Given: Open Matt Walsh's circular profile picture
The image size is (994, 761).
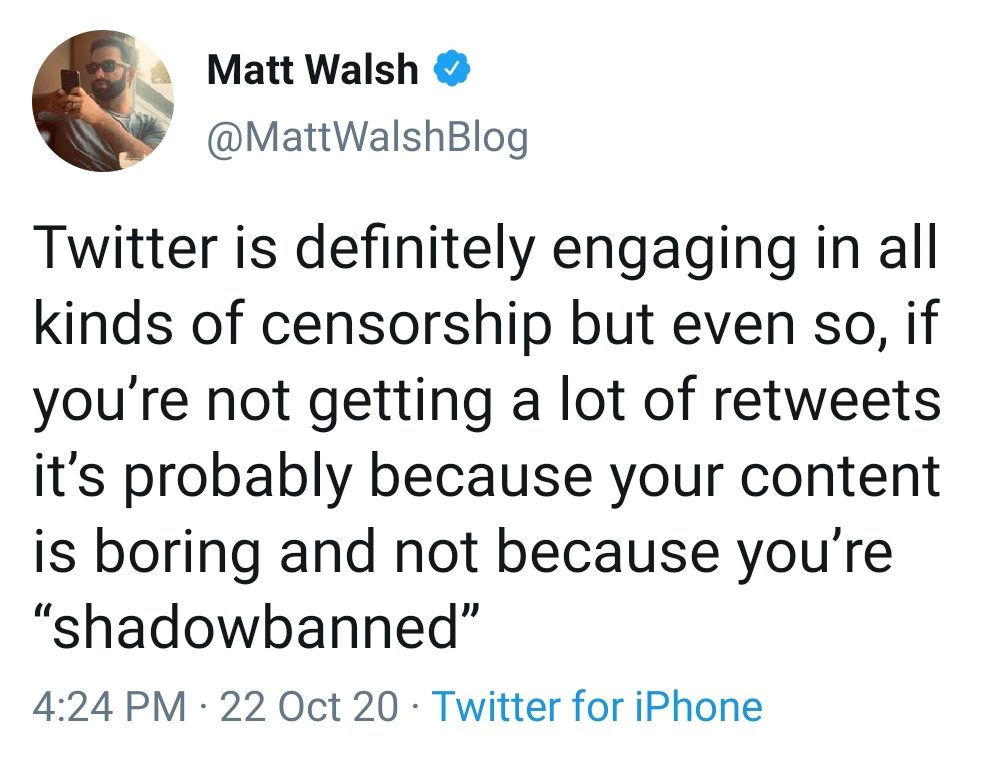Looking at the screenshot, I should (x=103, y=101).
